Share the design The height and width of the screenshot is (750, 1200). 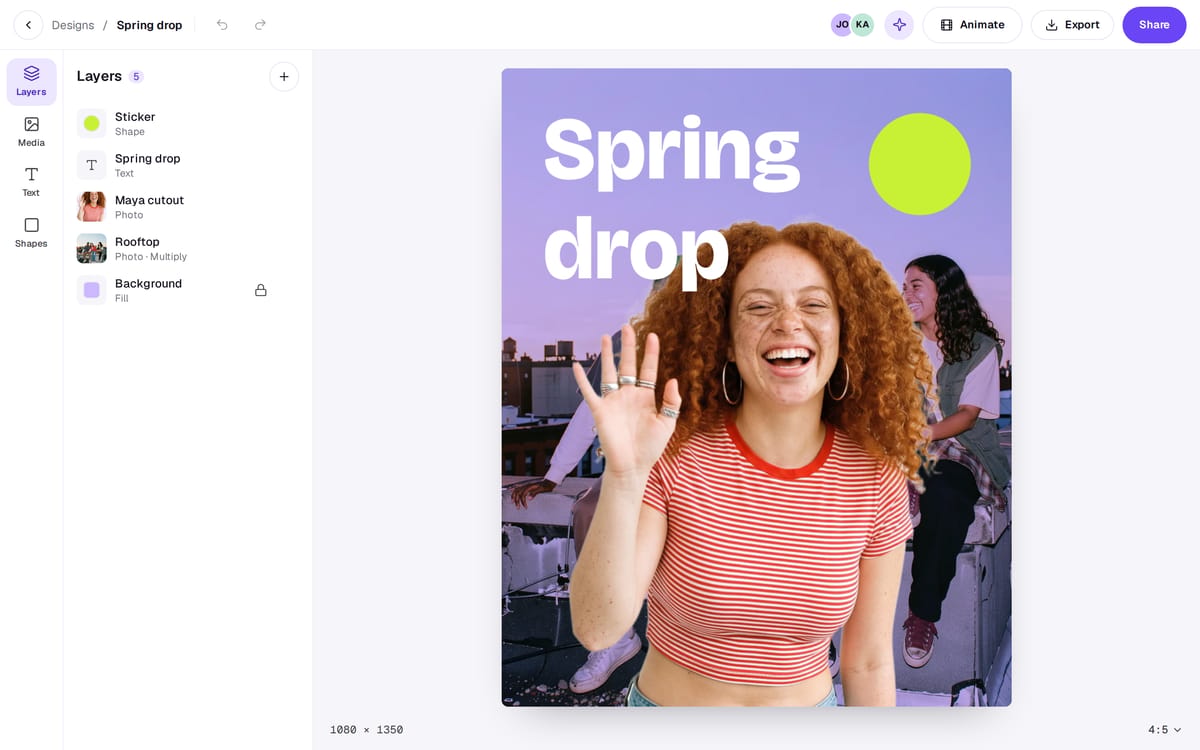(1154, 25)
